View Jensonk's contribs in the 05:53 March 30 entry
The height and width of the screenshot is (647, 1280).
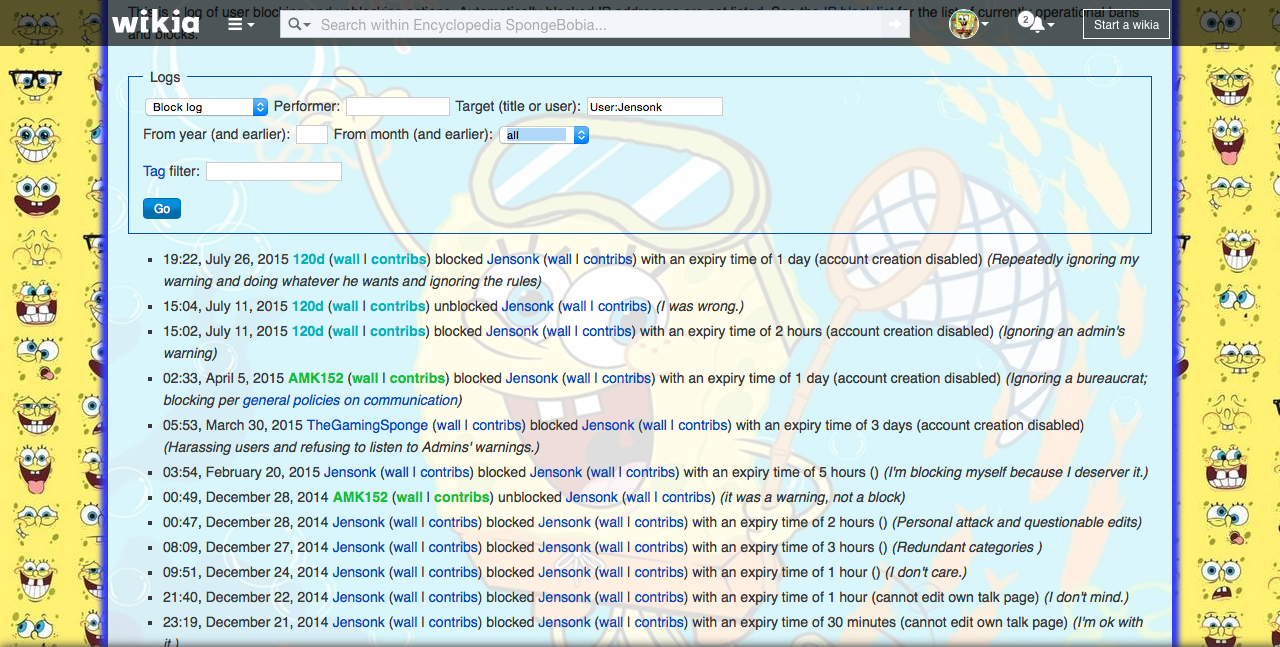[x=703, y=425]
